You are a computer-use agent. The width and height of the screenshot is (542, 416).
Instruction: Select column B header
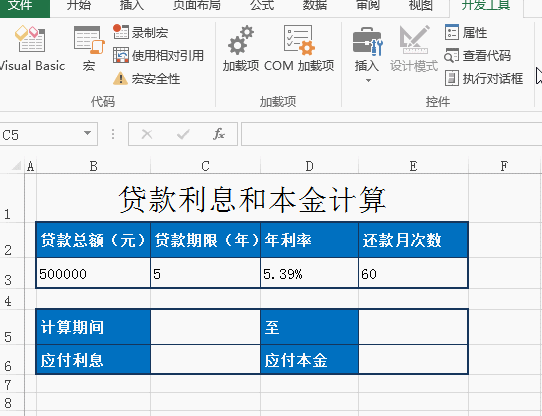[x=93, y=166]
